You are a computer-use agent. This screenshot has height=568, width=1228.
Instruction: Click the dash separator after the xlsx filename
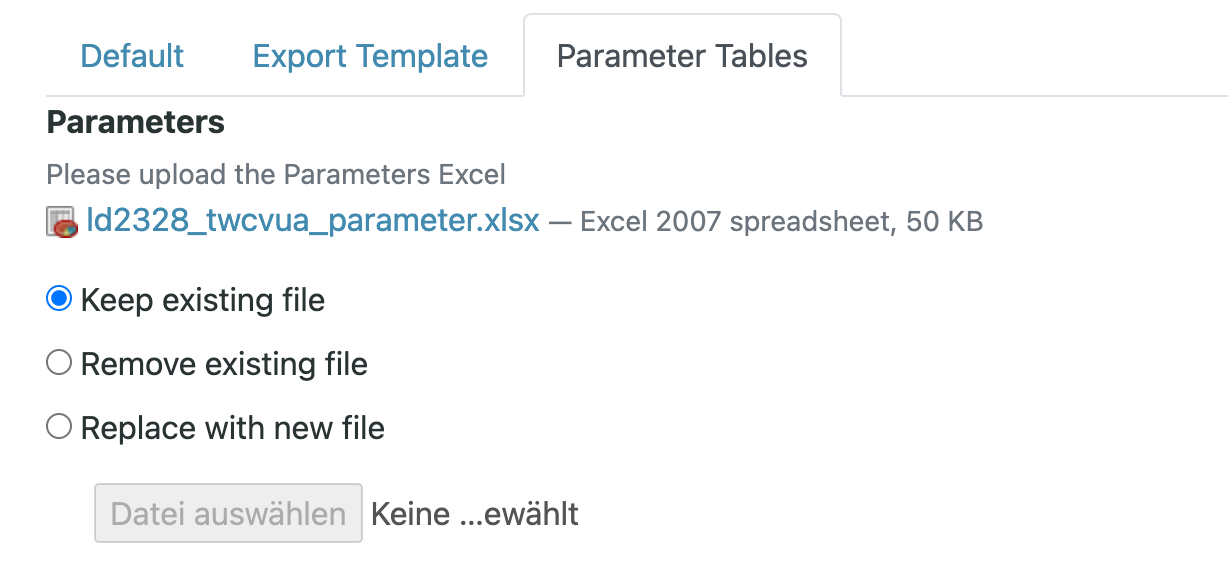(560, 222)
